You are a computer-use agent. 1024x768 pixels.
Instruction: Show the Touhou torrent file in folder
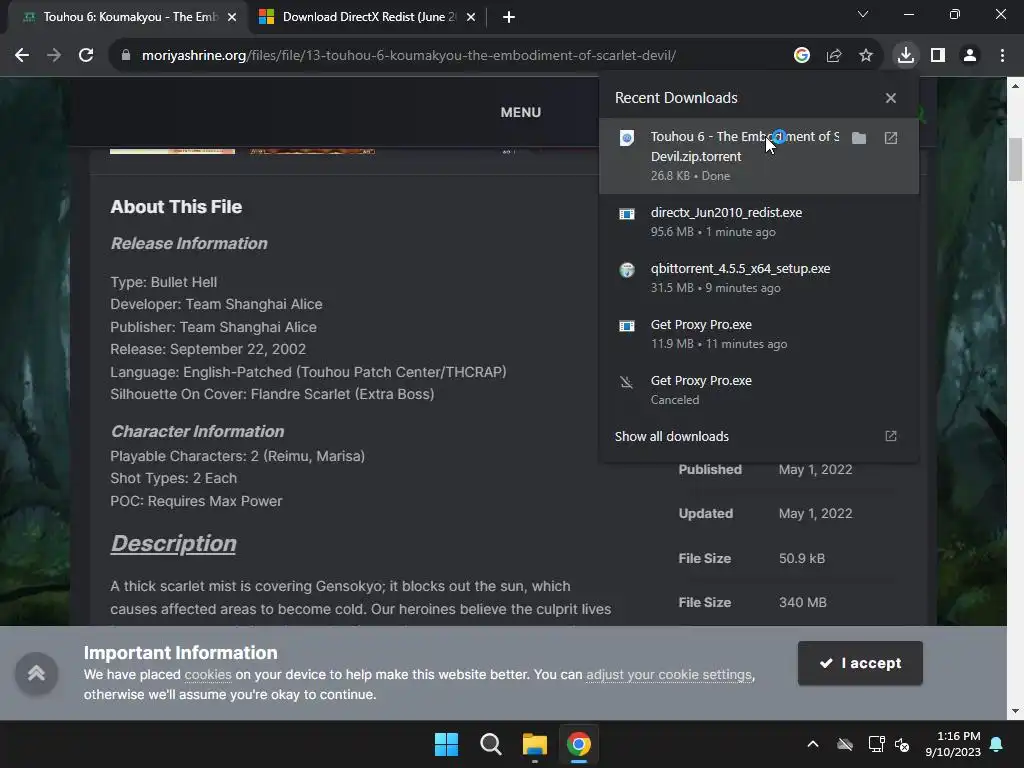coord(859,138)
